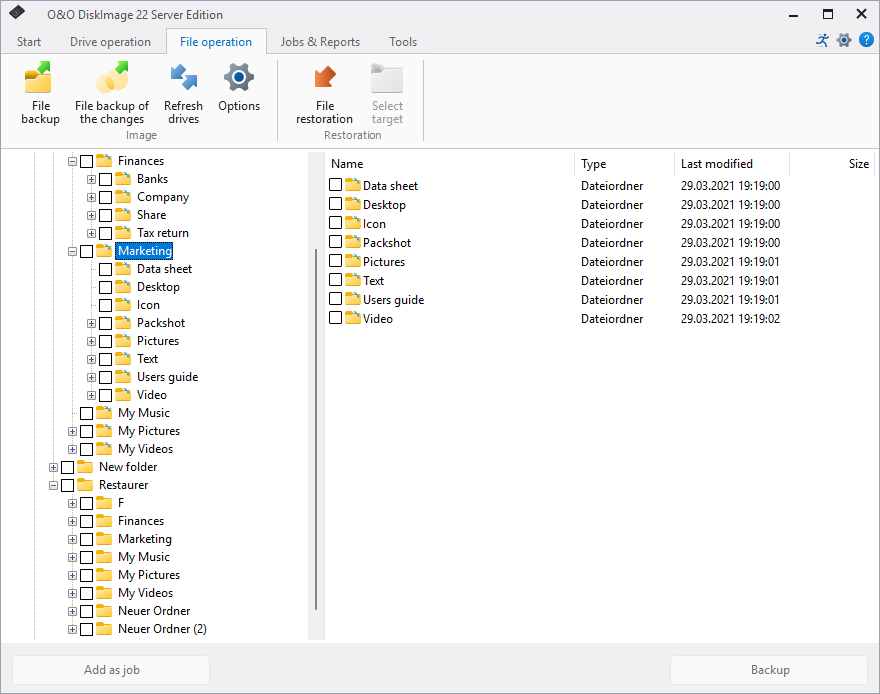The image size is (880, 694).
Task: Click the Refresh drives icon
Action: pyautogui.click(x=183, y=78)
